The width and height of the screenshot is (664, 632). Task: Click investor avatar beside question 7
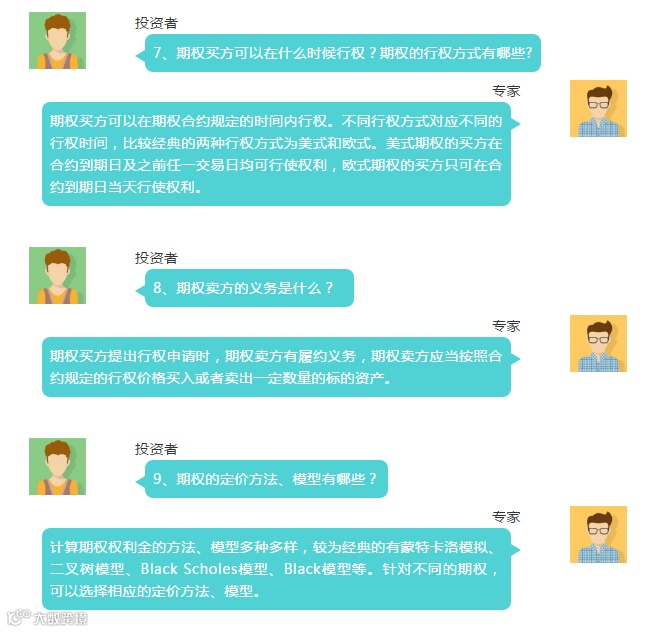(x=57, y=40)
